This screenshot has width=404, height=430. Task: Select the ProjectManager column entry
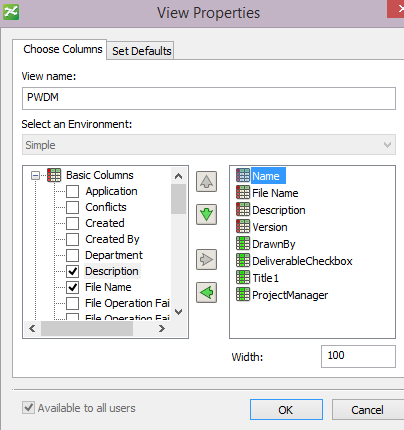[x=282, y=295]
